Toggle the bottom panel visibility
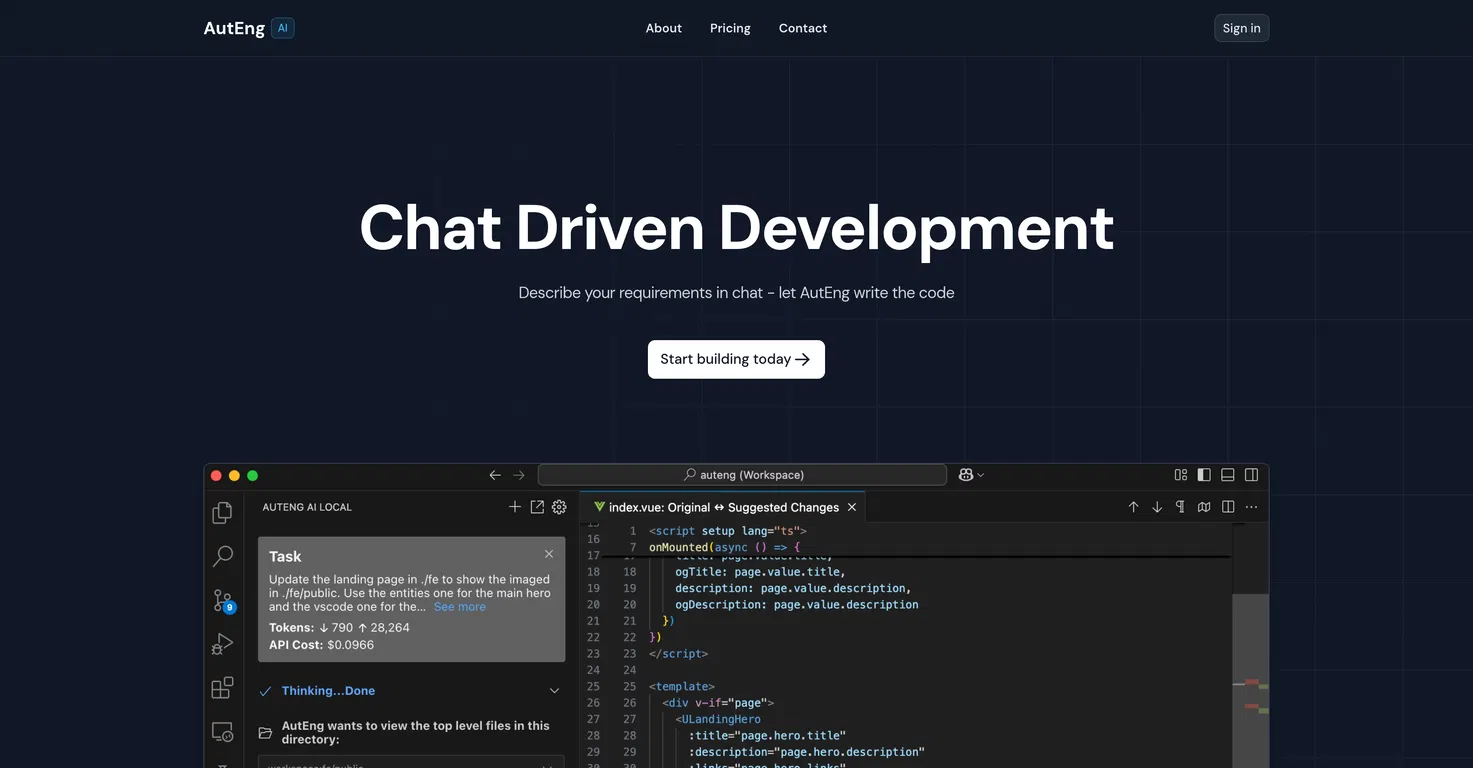1473x768 pixels. 1227,475
